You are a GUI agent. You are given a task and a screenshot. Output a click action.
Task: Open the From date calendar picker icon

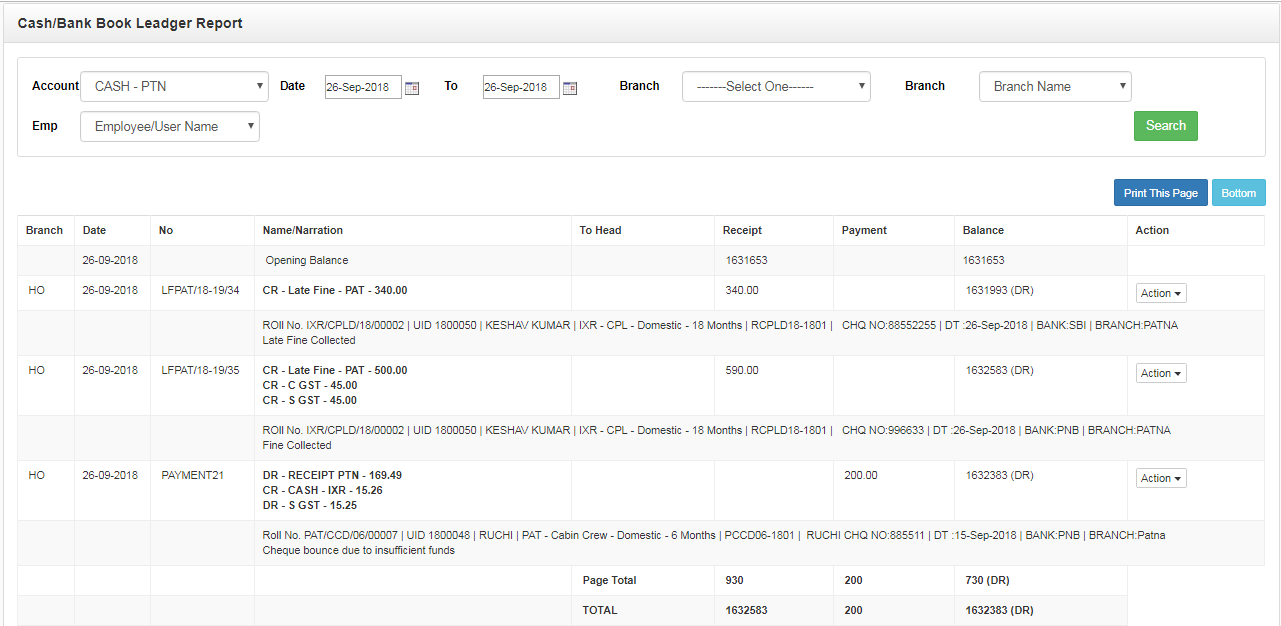click(412, 88)
